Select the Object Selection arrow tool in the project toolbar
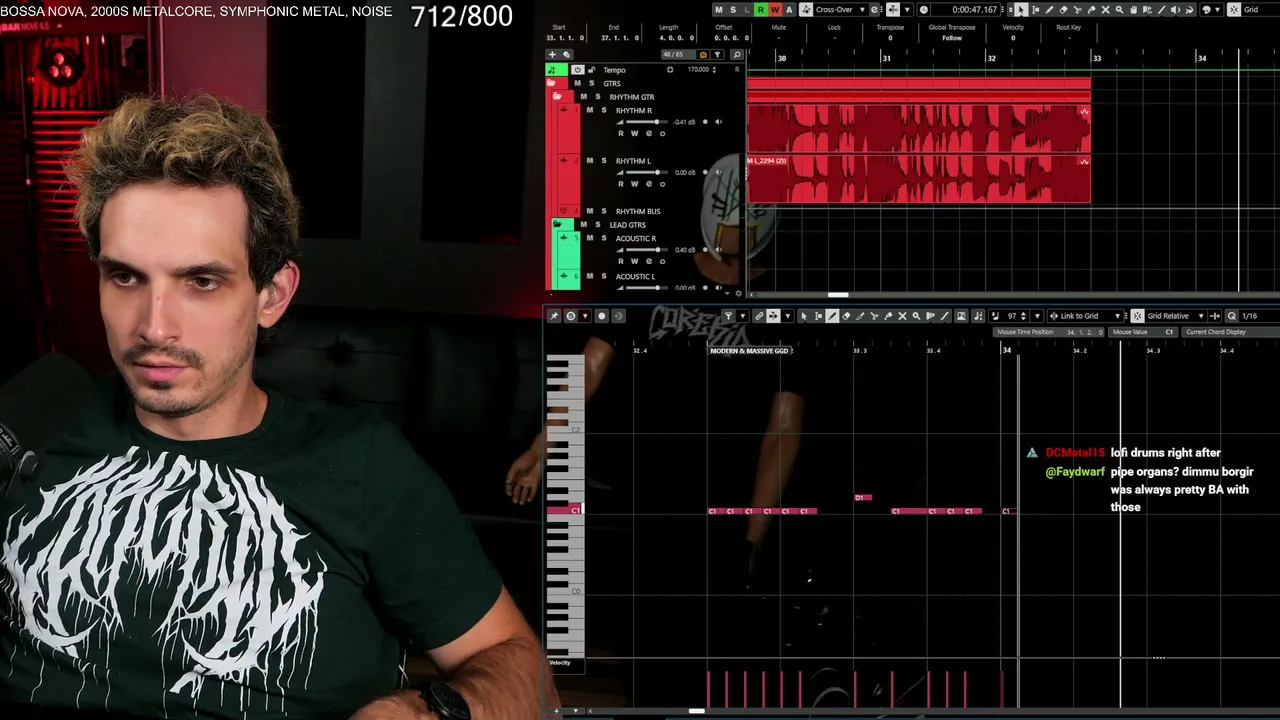 (1020, 10)
